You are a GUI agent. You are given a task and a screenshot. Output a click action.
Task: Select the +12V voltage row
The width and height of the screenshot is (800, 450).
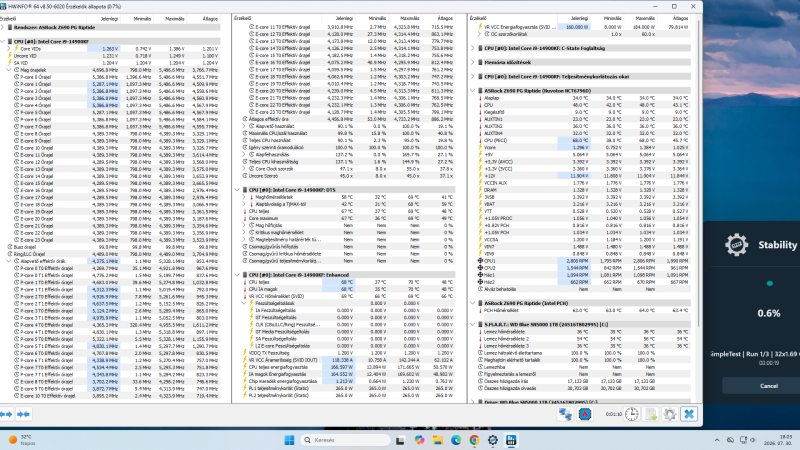pos(581,176)
